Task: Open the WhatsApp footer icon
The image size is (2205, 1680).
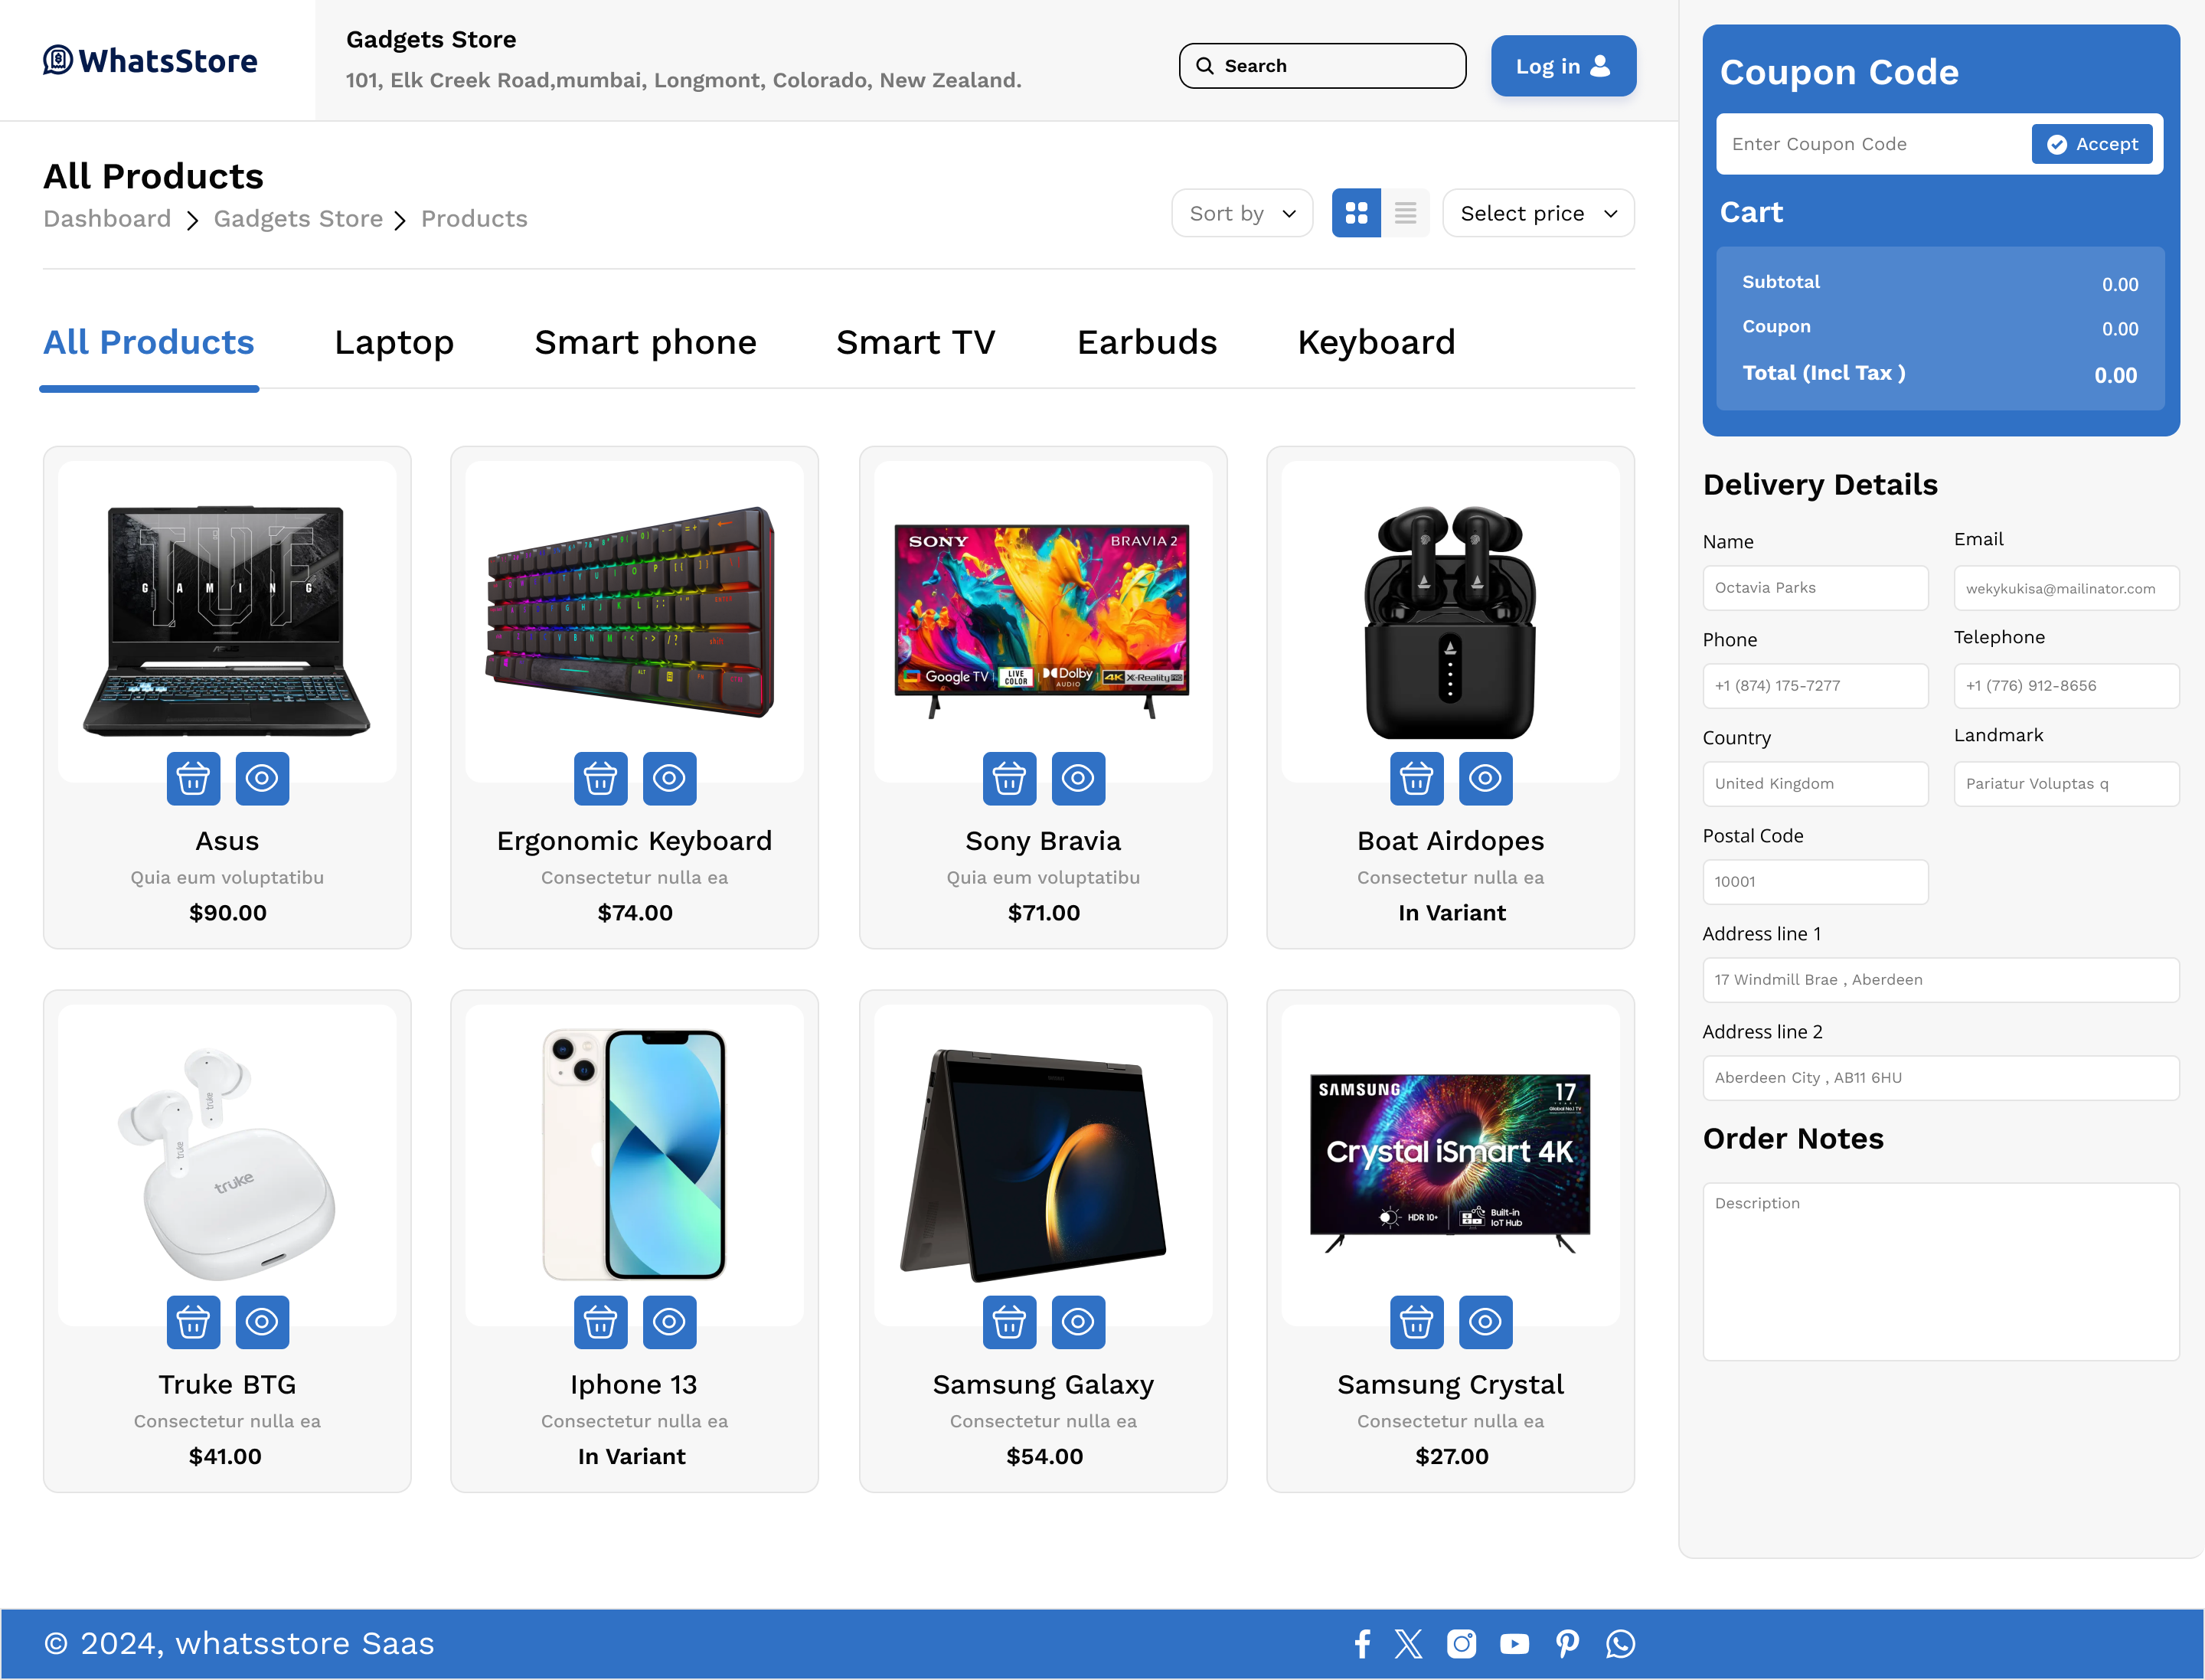Action: (x=1620, y=1644)
